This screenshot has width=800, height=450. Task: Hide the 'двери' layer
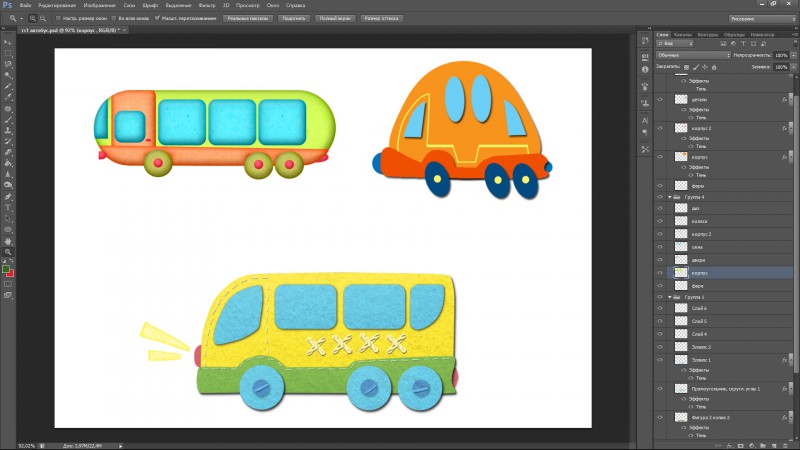tap(660, 260)
